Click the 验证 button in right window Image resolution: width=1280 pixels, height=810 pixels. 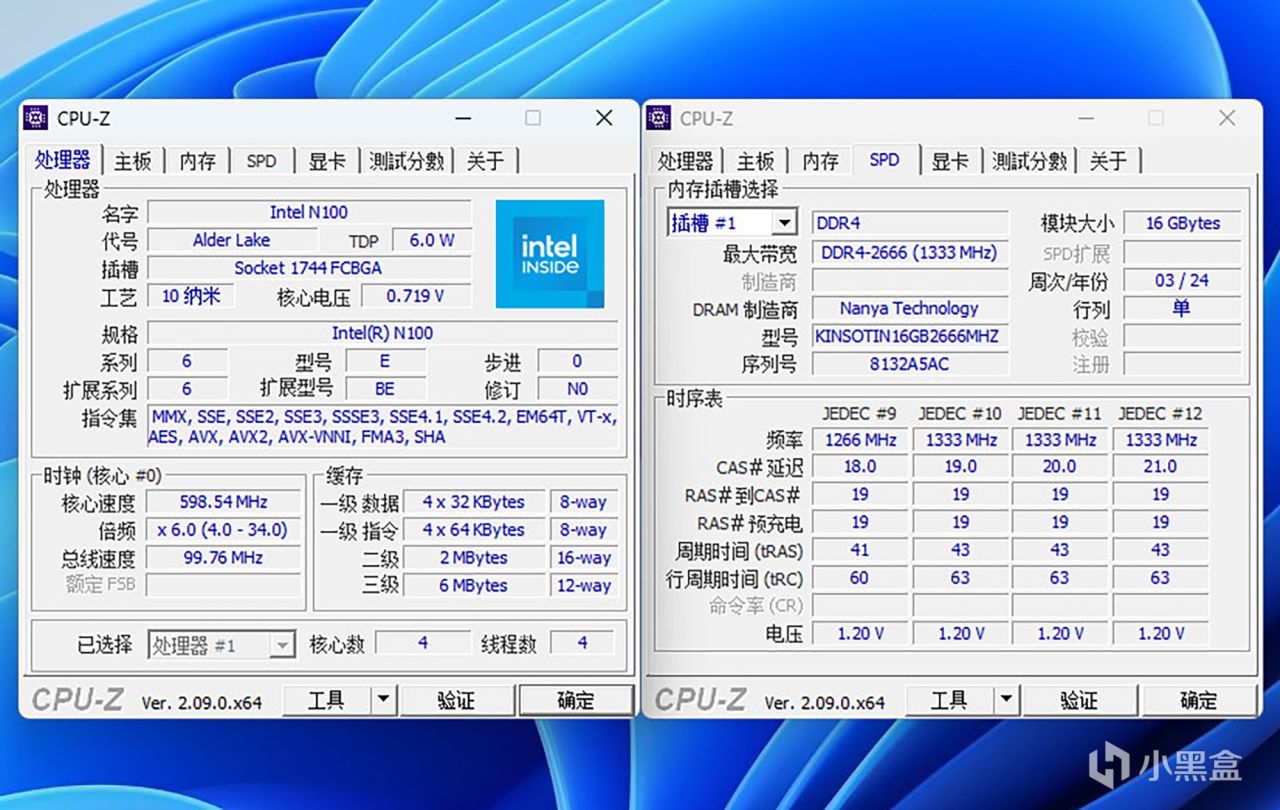(x=1080, y=700)
